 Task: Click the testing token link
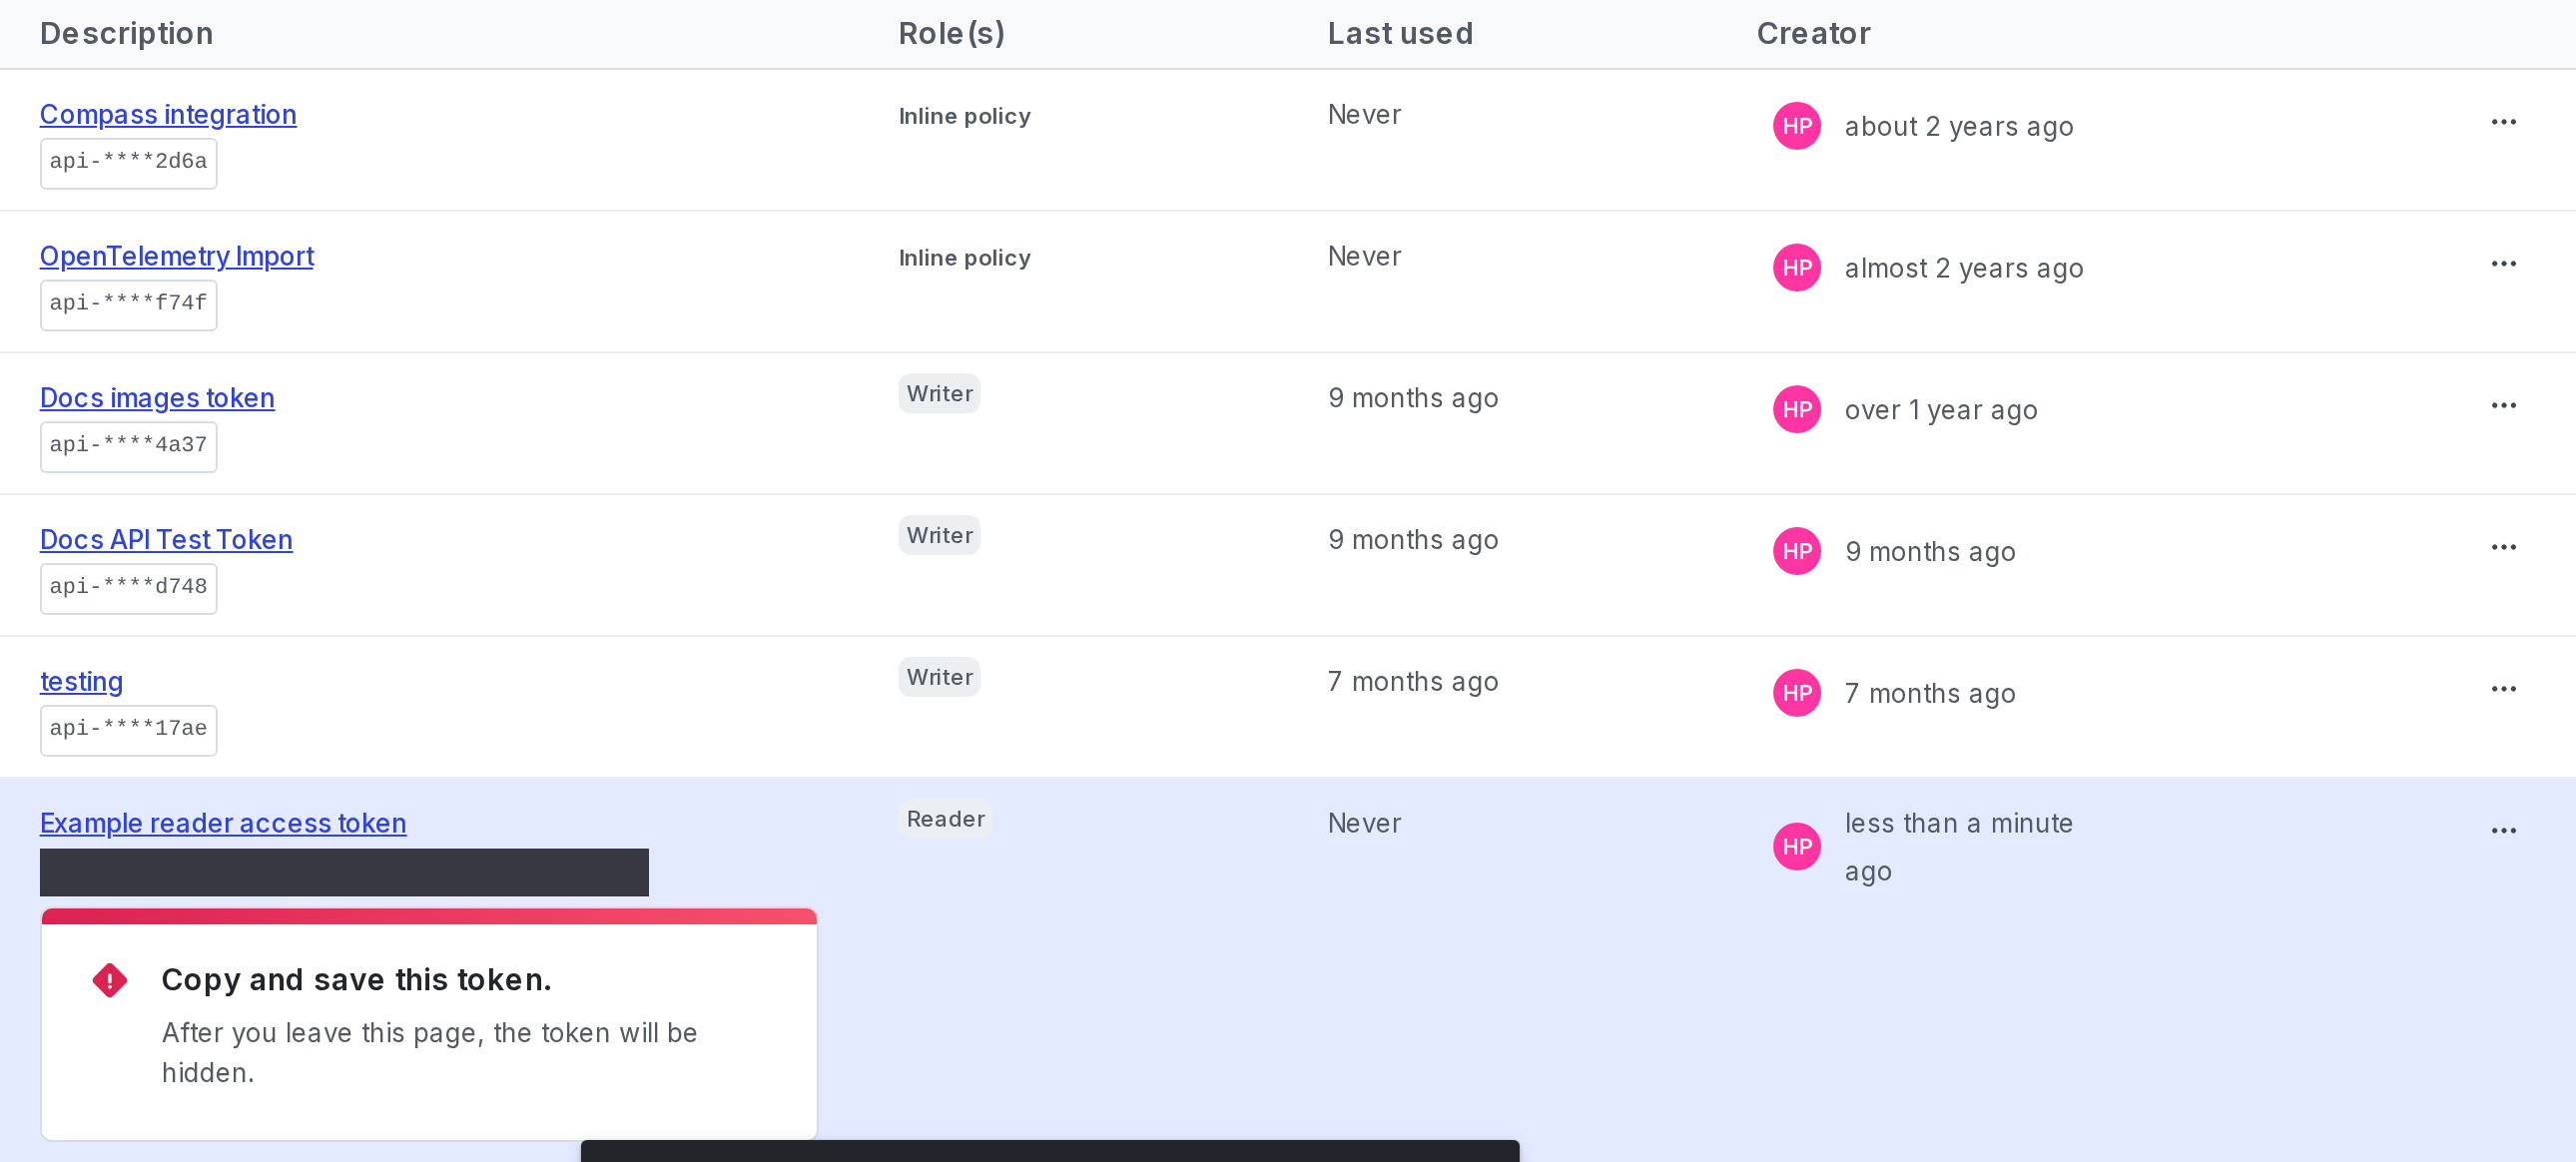[81, 681]
